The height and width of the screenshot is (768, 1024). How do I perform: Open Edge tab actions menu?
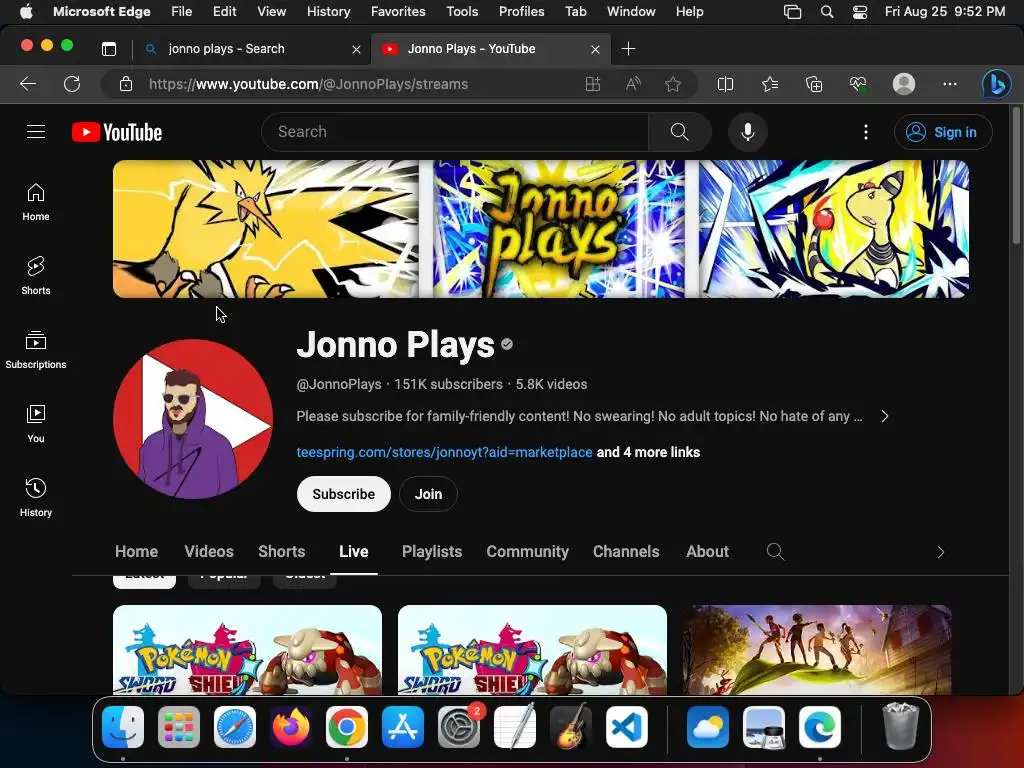pos(109,49)
